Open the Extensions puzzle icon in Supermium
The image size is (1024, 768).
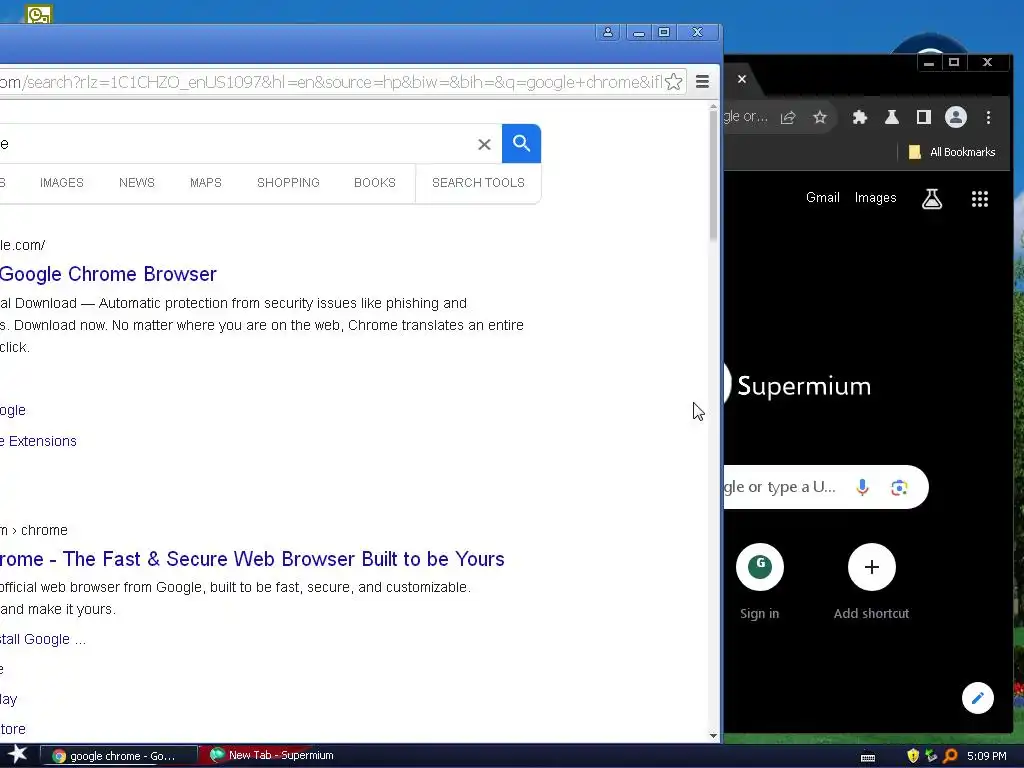click(859, 118)
